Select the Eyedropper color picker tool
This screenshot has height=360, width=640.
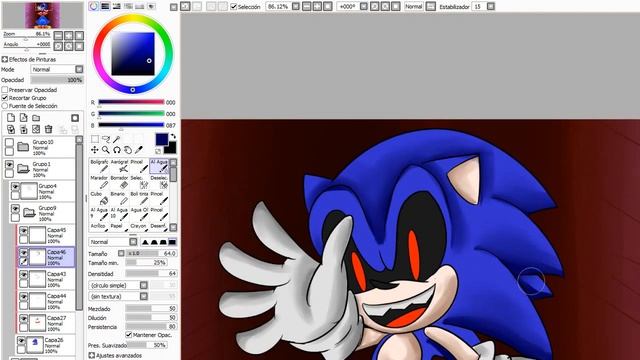point(139,150)
